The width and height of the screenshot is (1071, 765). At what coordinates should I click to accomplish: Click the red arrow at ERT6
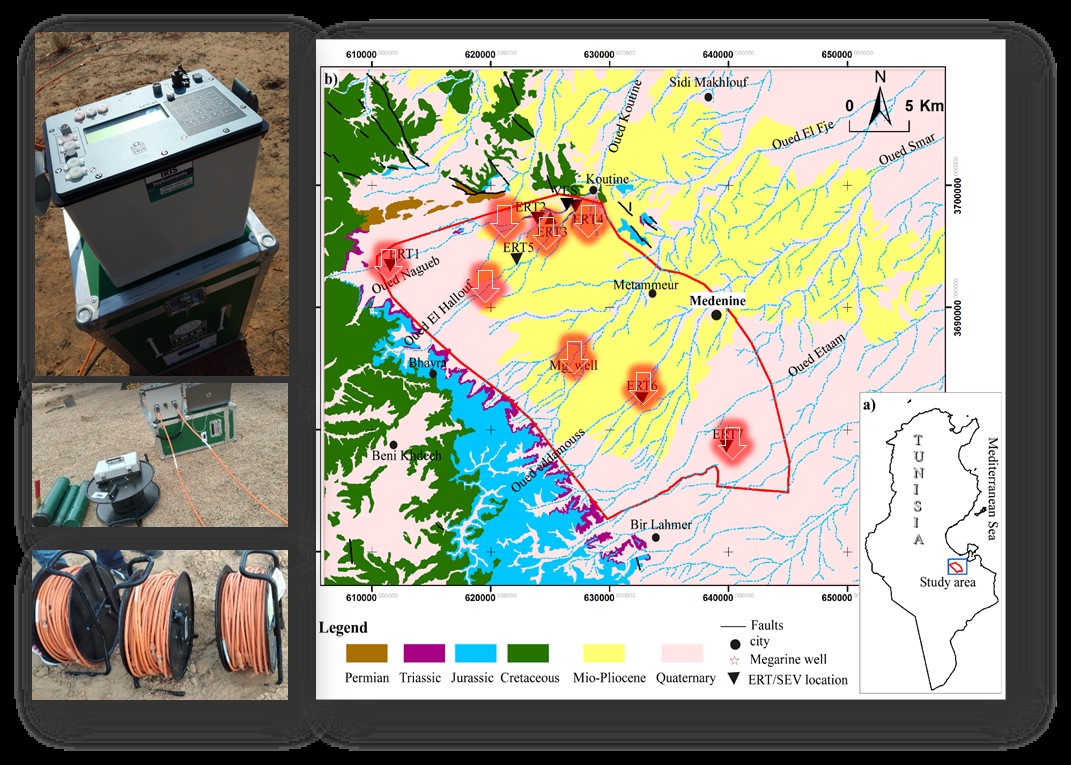point(643,388)
